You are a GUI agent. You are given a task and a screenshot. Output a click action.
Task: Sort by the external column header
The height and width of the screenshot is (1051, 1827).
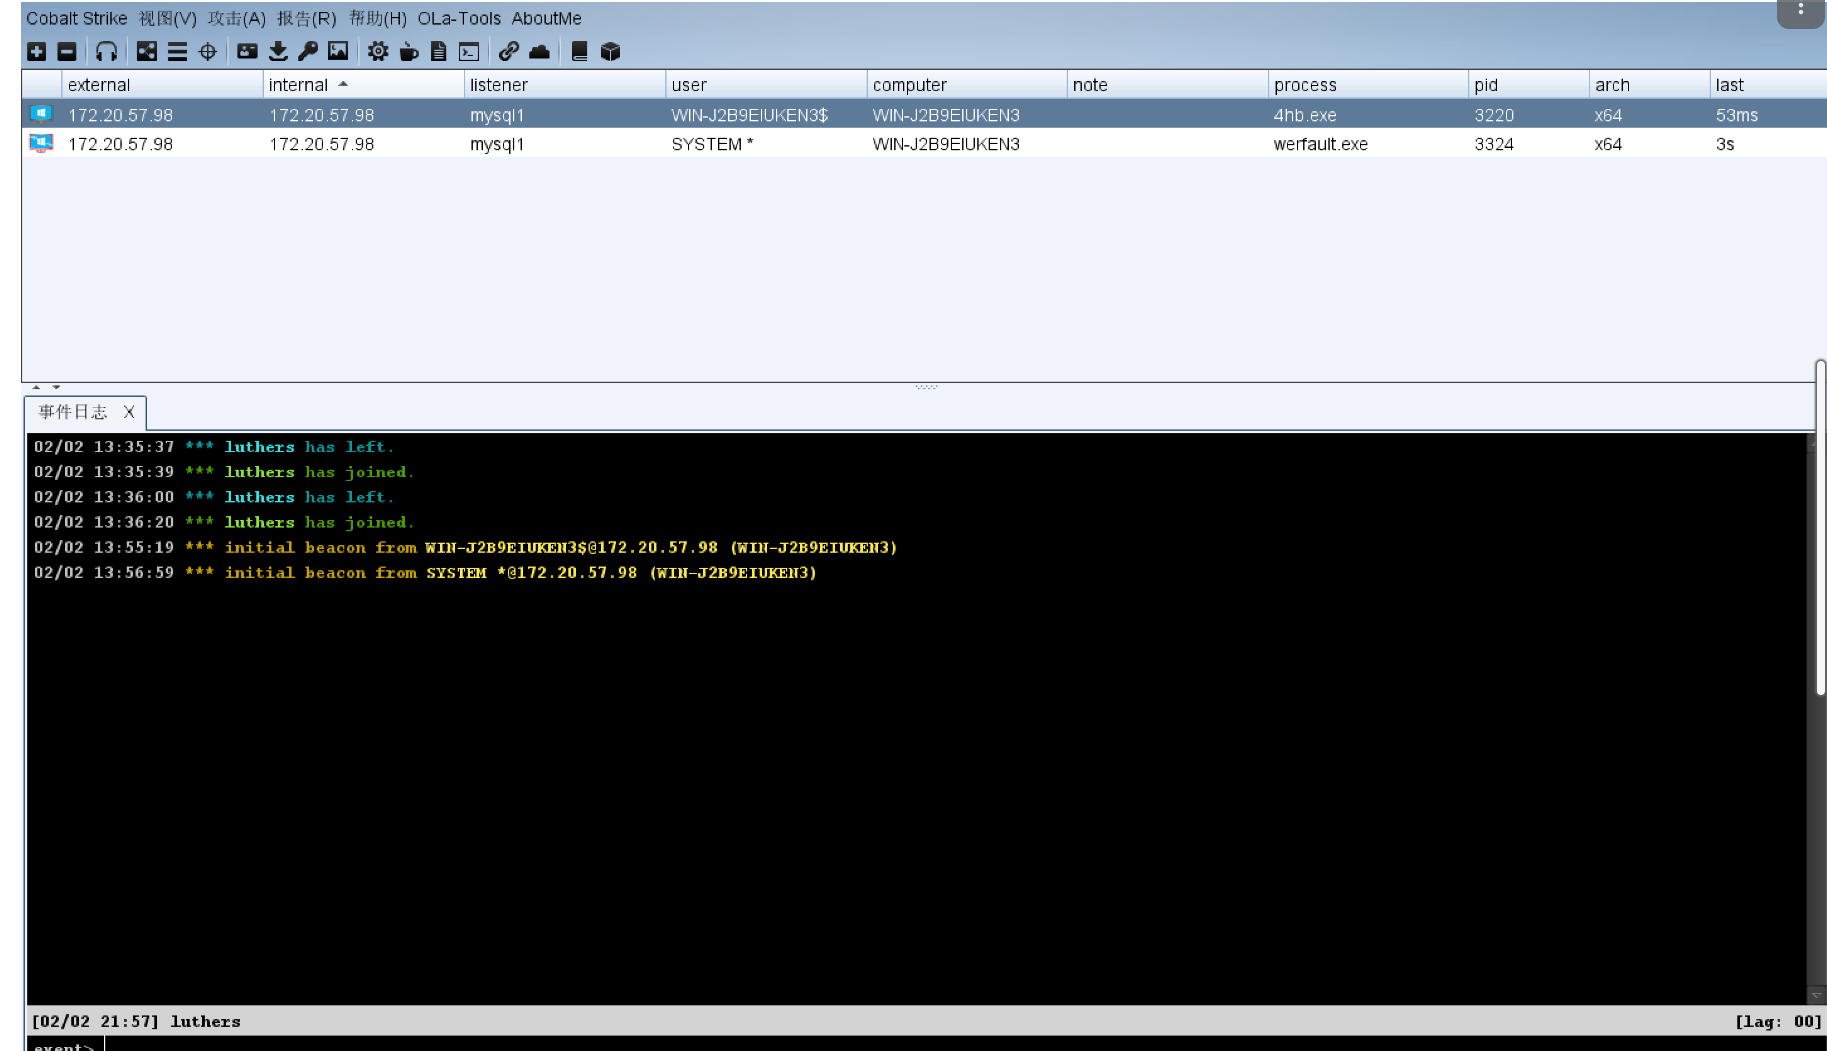[x=162, y=85]
